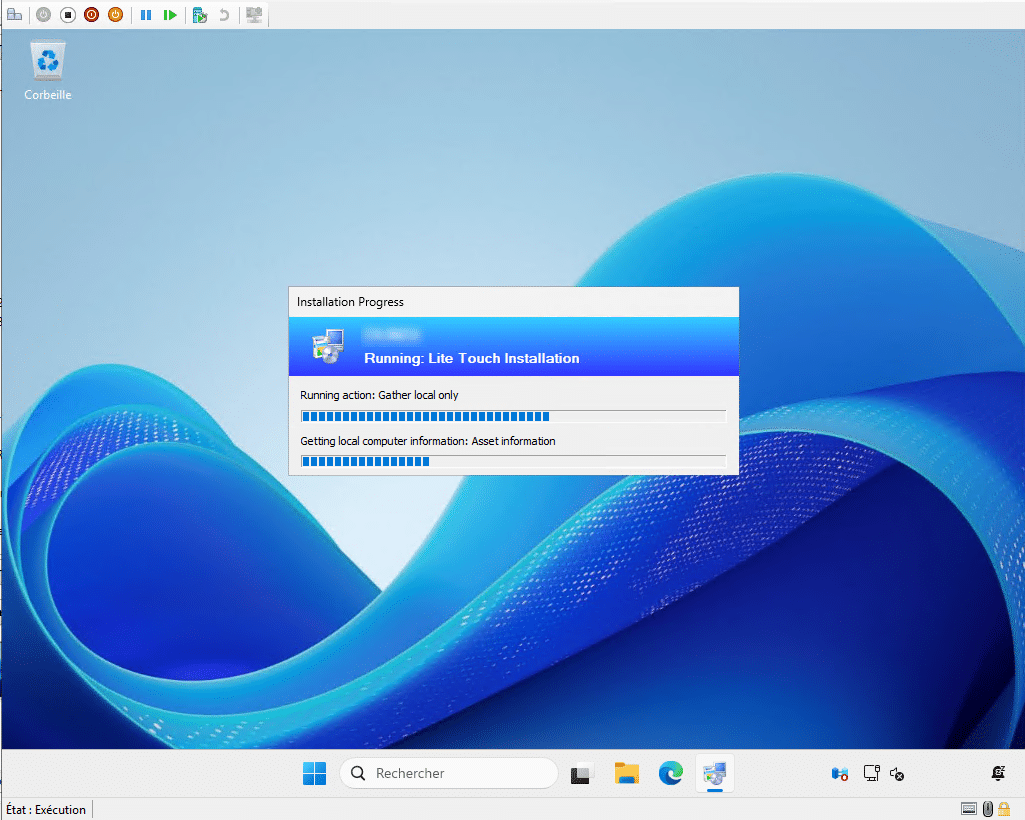Turn off the VM with the stop button
The height and width of the screenshot is (820, 1025).
[x=68, y=15]
